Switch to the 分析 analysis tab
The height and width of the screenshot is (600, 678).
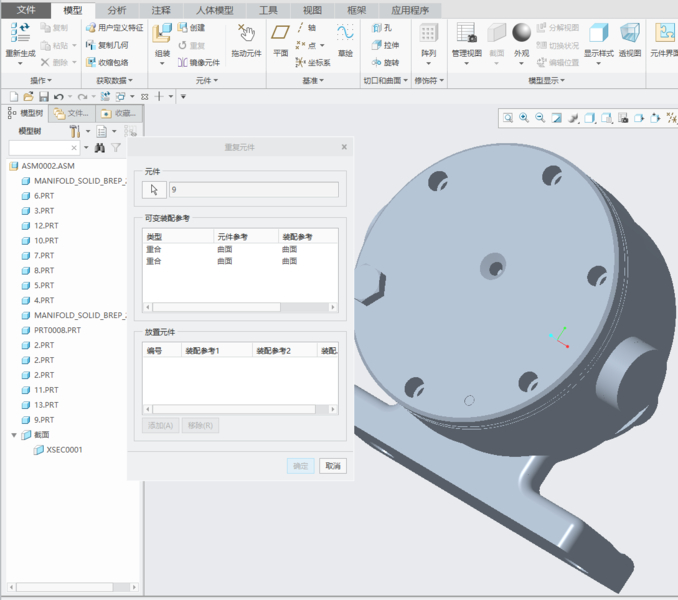117,10
